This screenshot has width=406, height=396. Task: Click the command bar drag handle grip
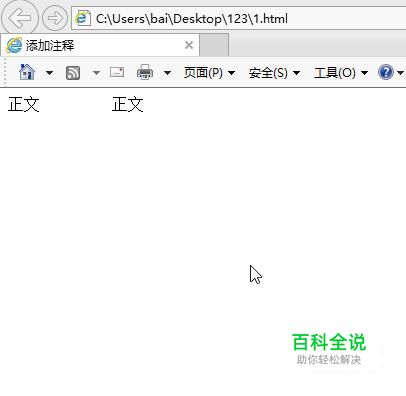5,72
